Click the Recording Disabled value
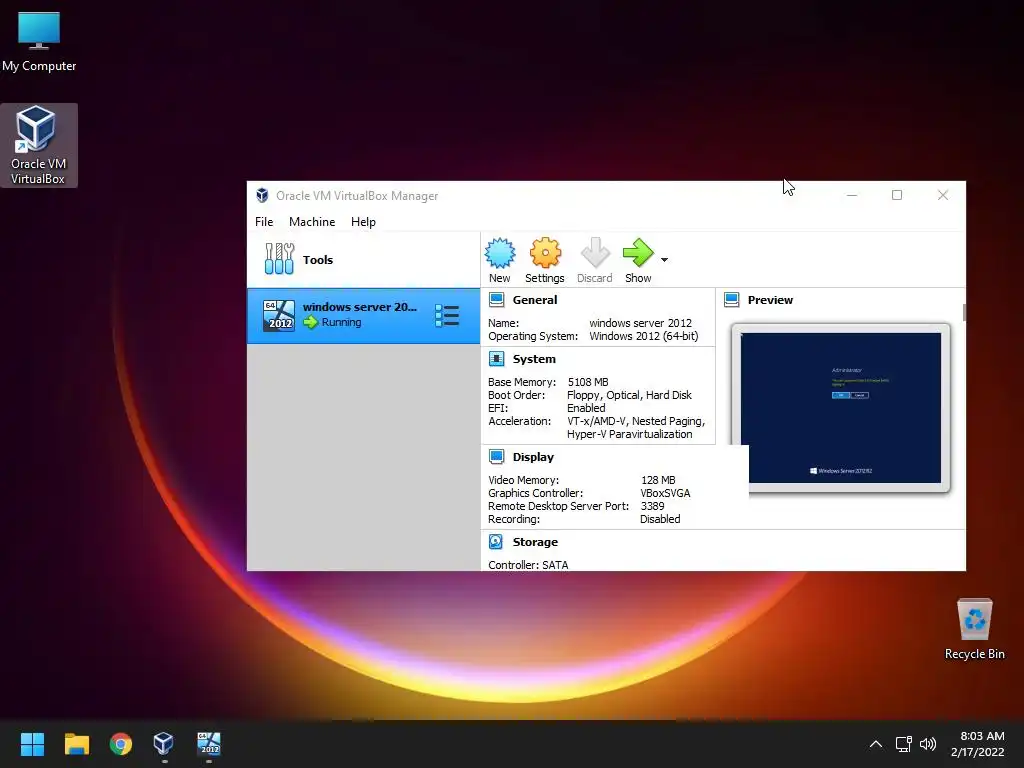Screen dimensions: 1024x768 [x=660, y=519]
